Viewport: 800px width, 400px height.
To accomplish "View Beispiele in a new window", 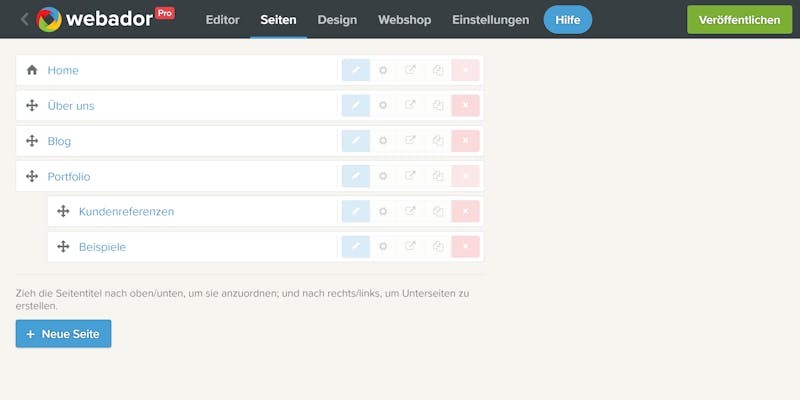I will click(x=410, y=246).
